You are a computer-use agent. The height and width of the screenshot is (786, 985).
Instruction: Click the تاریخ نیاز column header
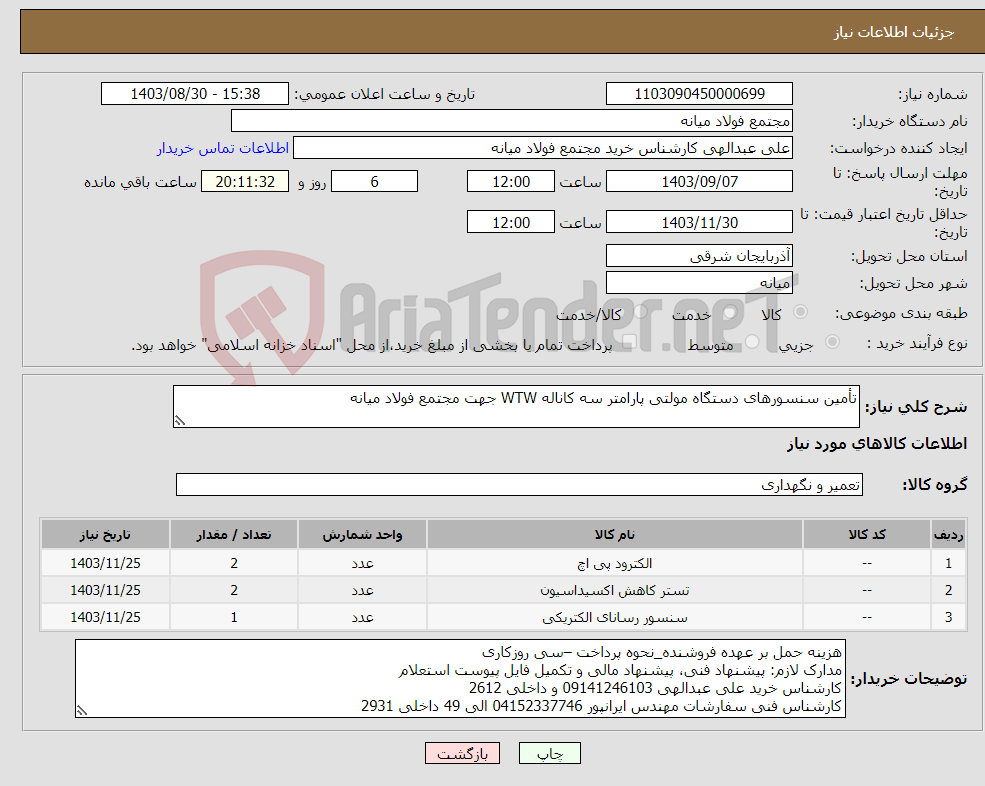coord(105,534)
